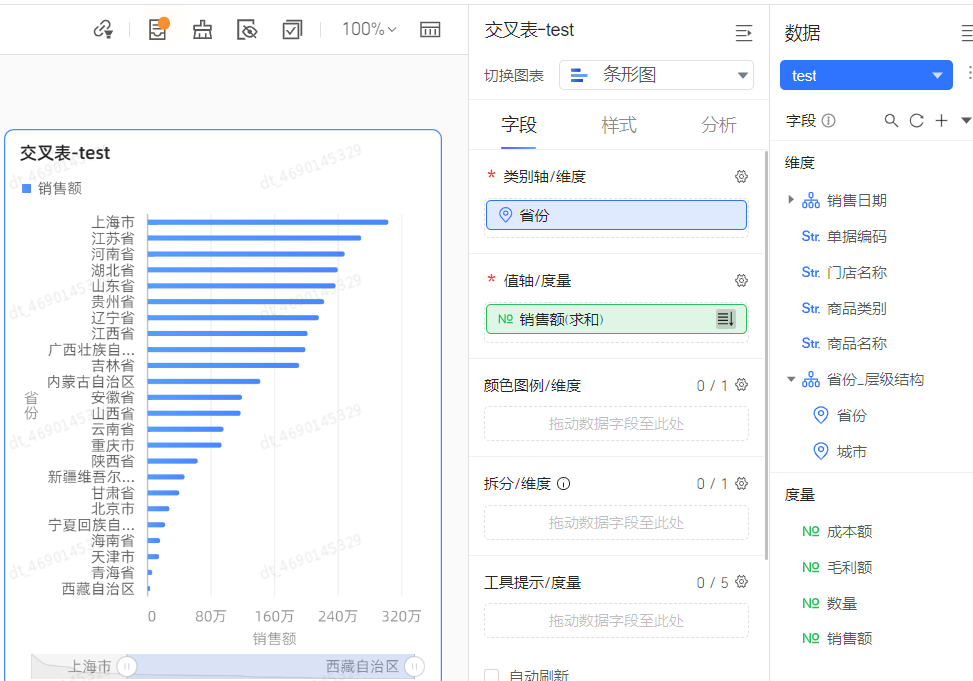Open settings gear for 拆分/维度

741,483
